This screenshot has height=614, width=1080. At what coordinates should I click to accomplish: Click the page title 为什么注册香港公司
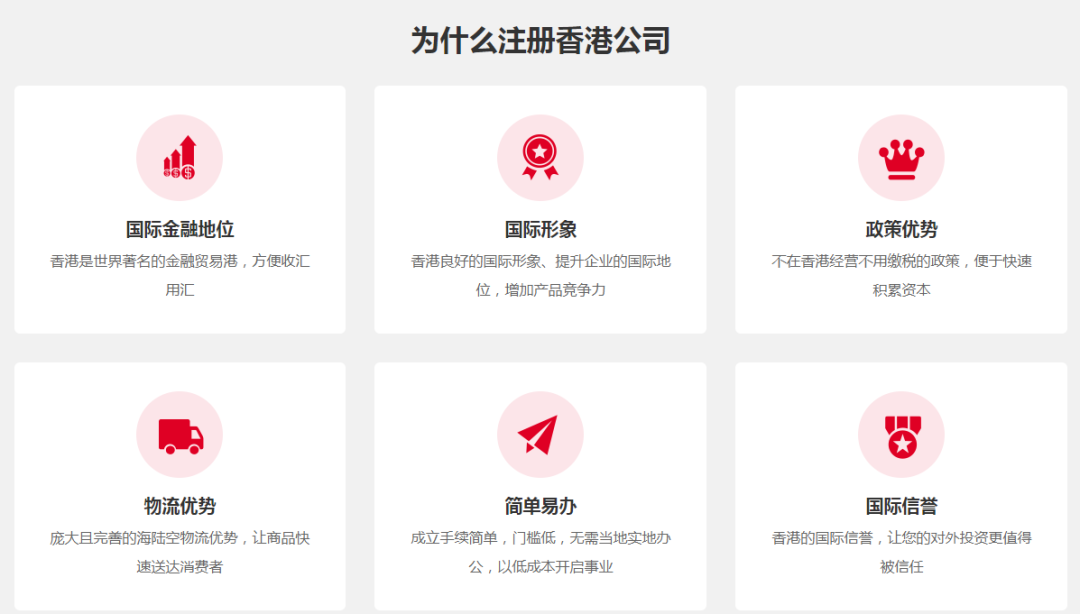coord(540,40)
